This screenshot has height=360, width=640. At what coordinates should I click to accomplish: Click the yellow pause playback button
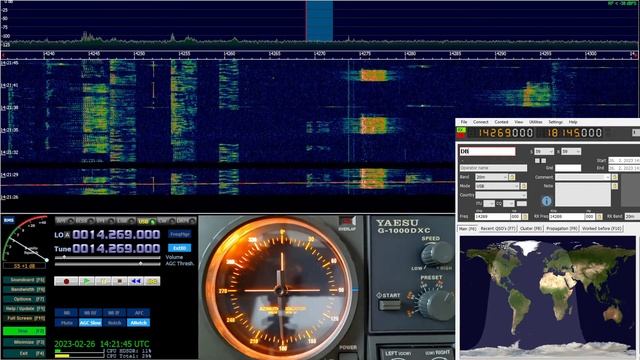pos(103,281)
